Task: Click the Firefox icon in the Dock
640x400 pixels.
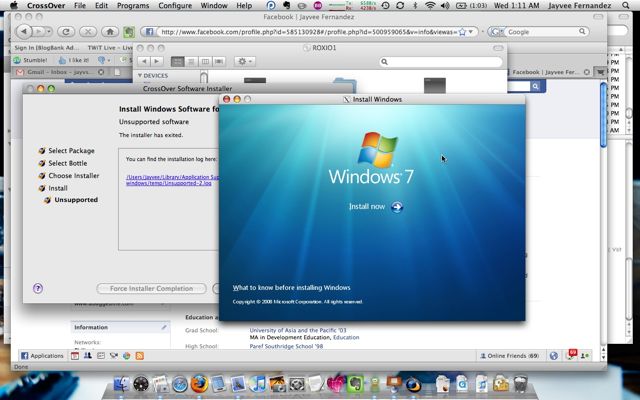Action: pos(200,384)
